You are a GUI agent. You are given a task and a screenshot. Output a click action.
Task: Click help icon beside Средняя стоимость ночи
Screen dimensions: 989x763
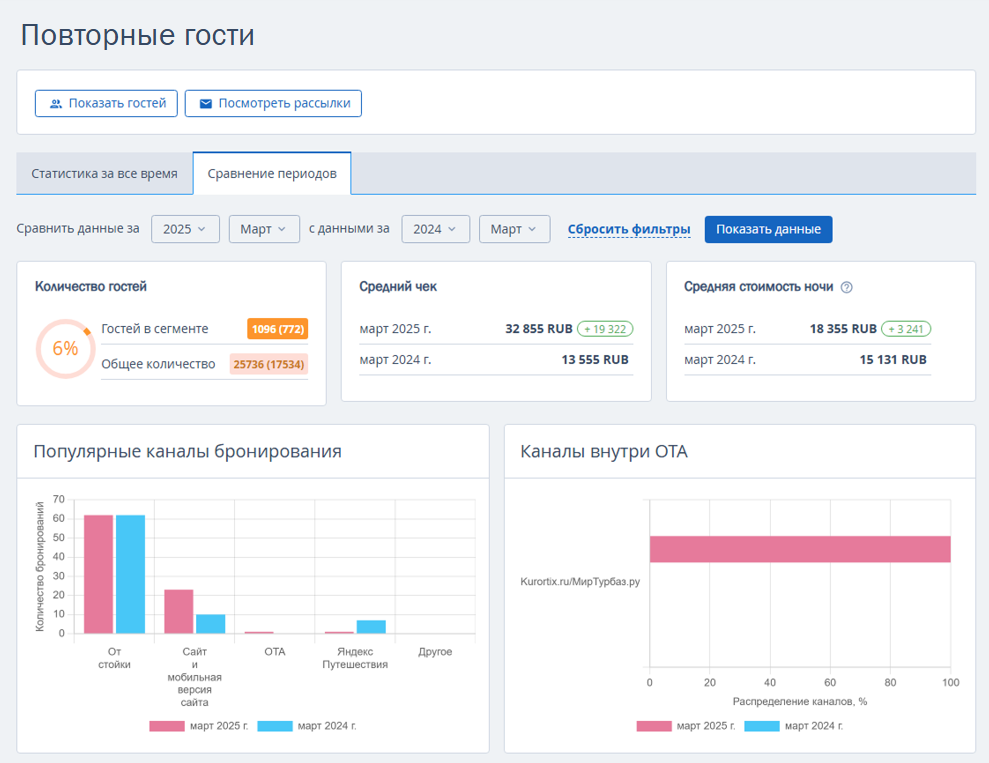[846, 287]
